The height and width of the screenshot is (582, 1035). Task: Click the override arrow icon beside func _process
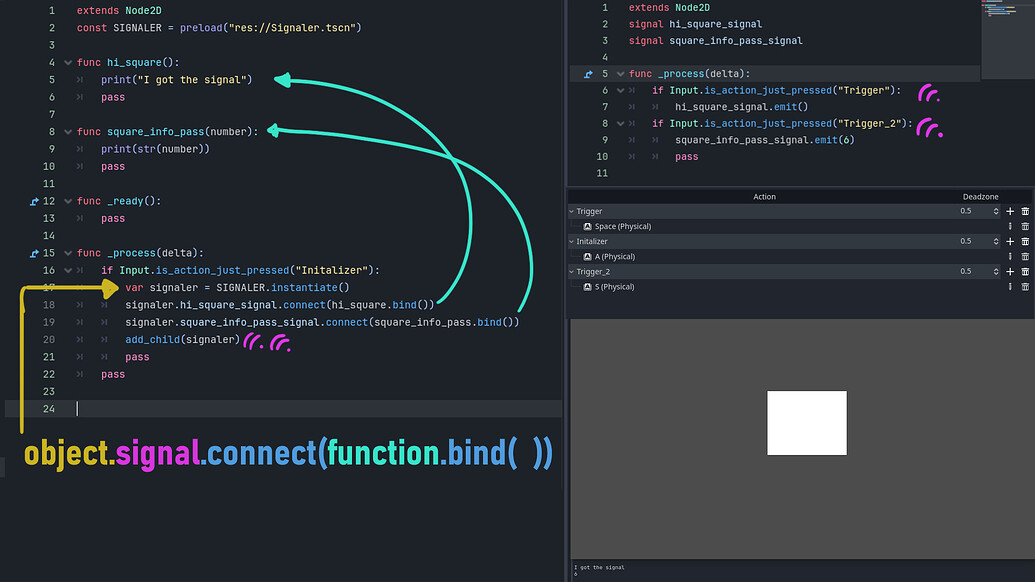pyautogui.click(x=33, y=253)
